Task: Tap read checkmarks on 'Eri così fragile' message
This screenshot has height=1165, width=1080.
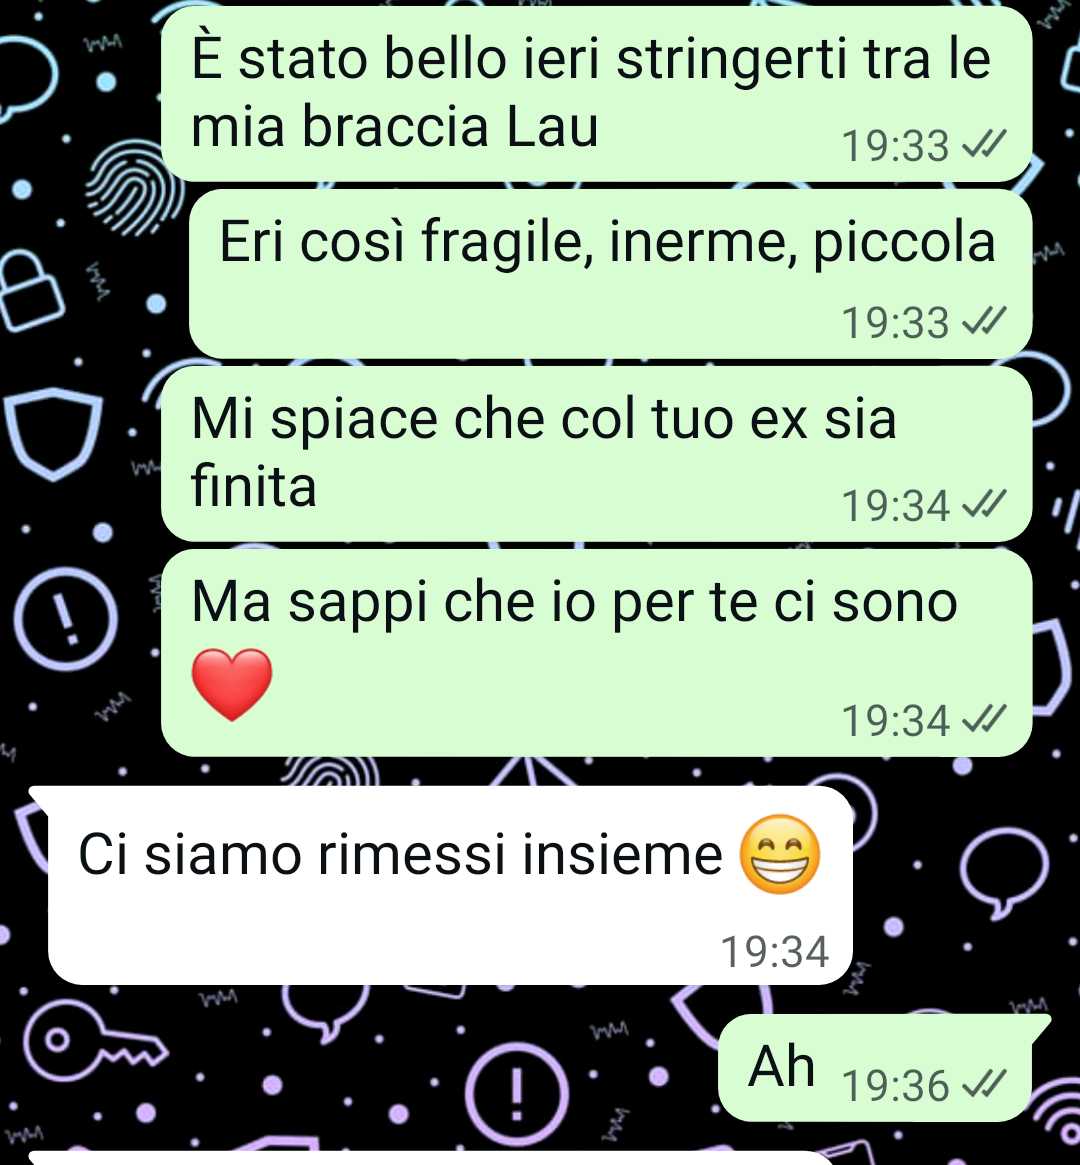Action: pos(983,321)
